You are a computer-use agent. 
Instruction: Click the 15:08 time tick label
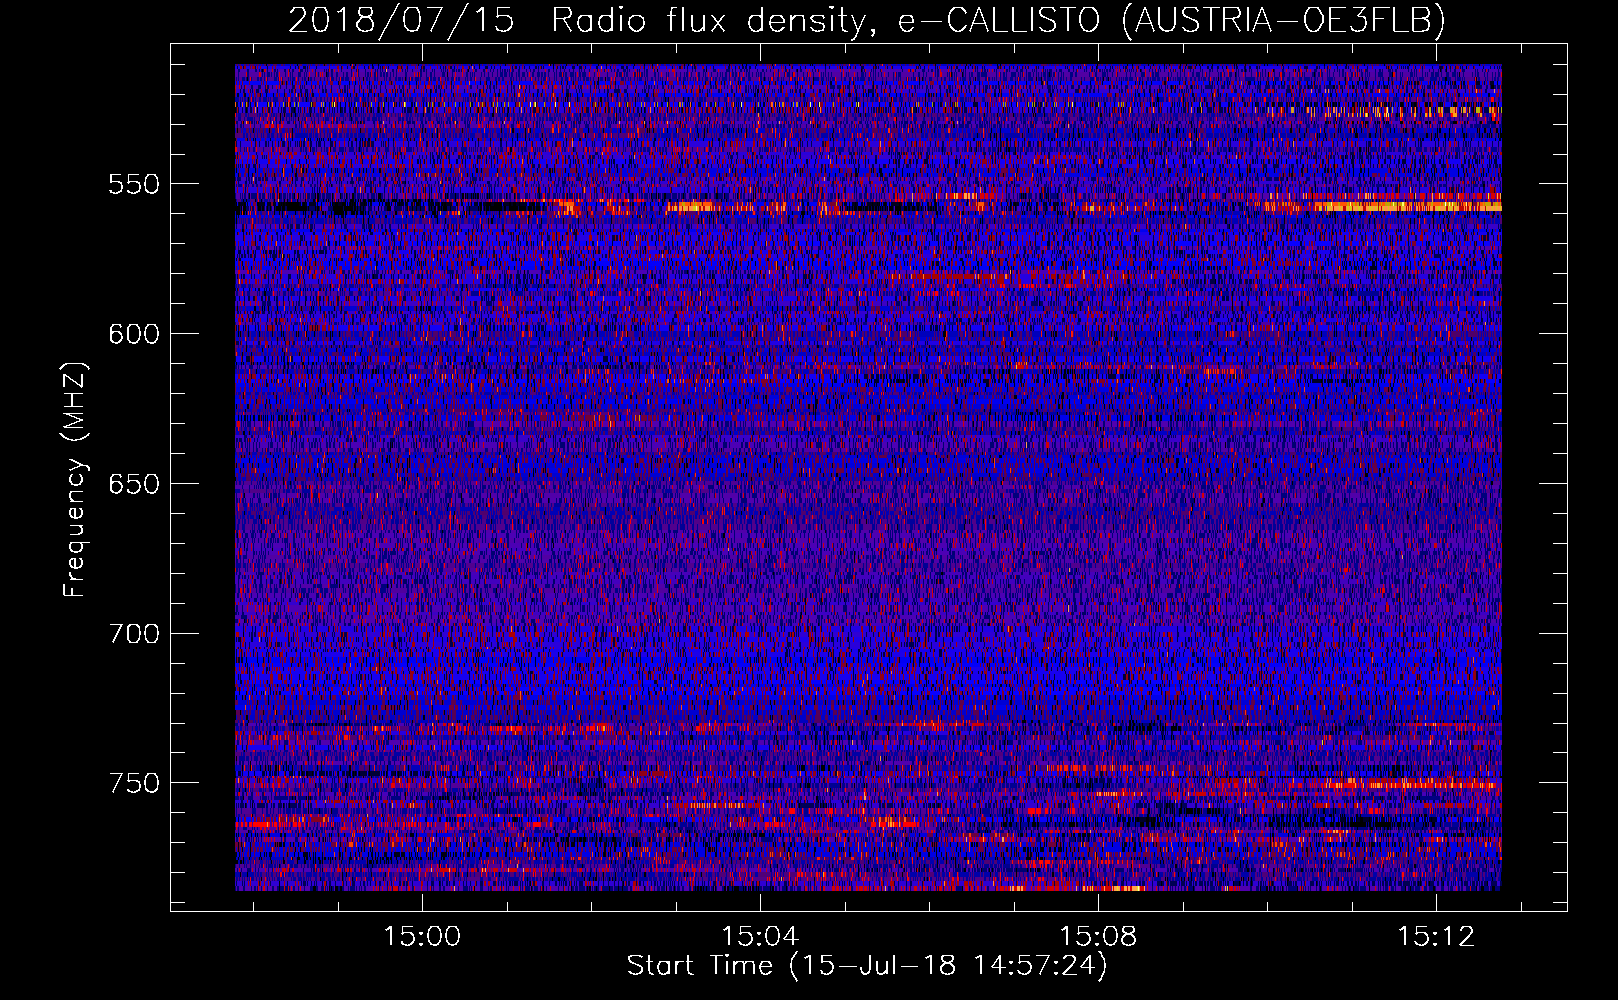(1098, 937)
